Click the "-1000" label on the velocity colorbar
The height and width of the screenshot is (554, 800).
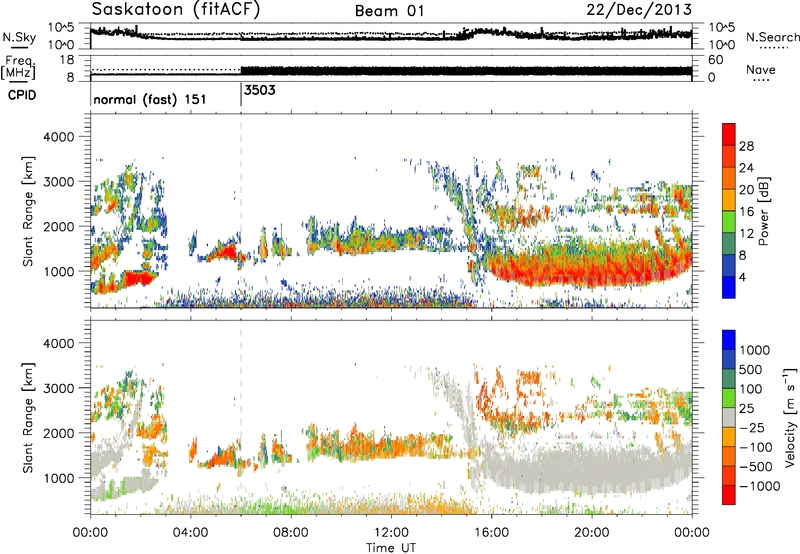[x=760, y=486]
